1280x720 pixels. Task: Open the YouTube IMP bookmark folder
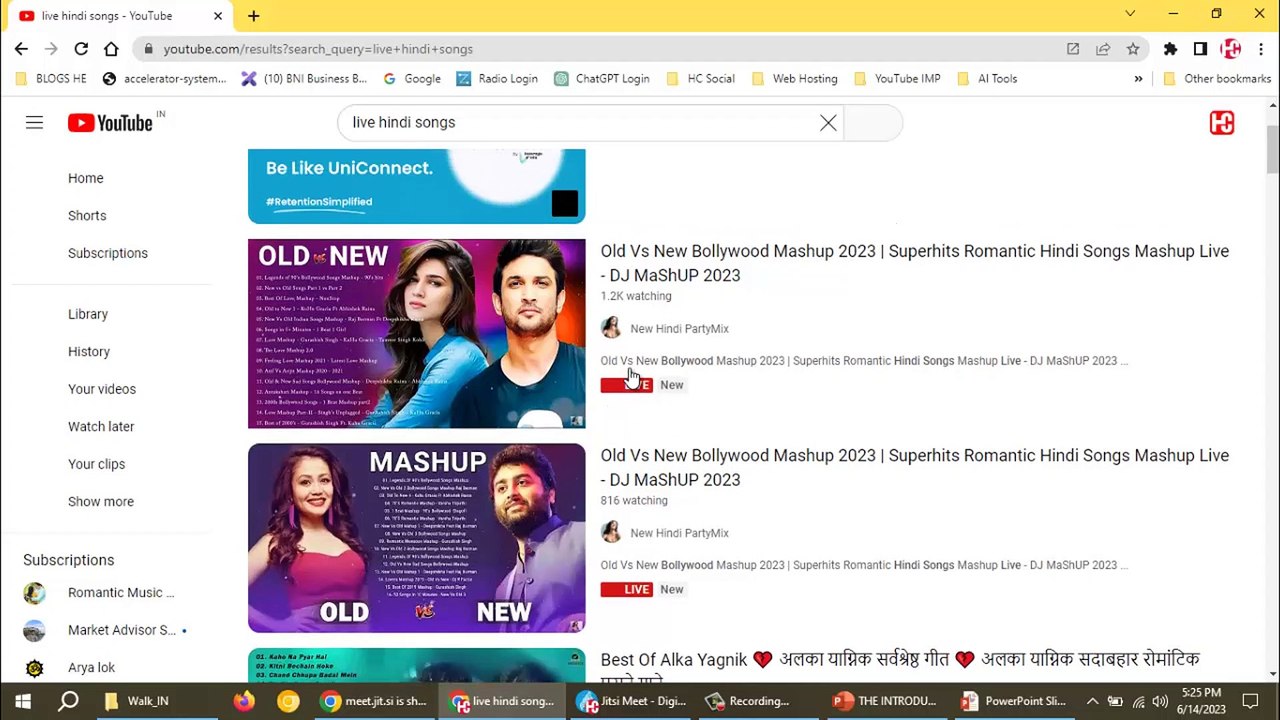(897, 78)
